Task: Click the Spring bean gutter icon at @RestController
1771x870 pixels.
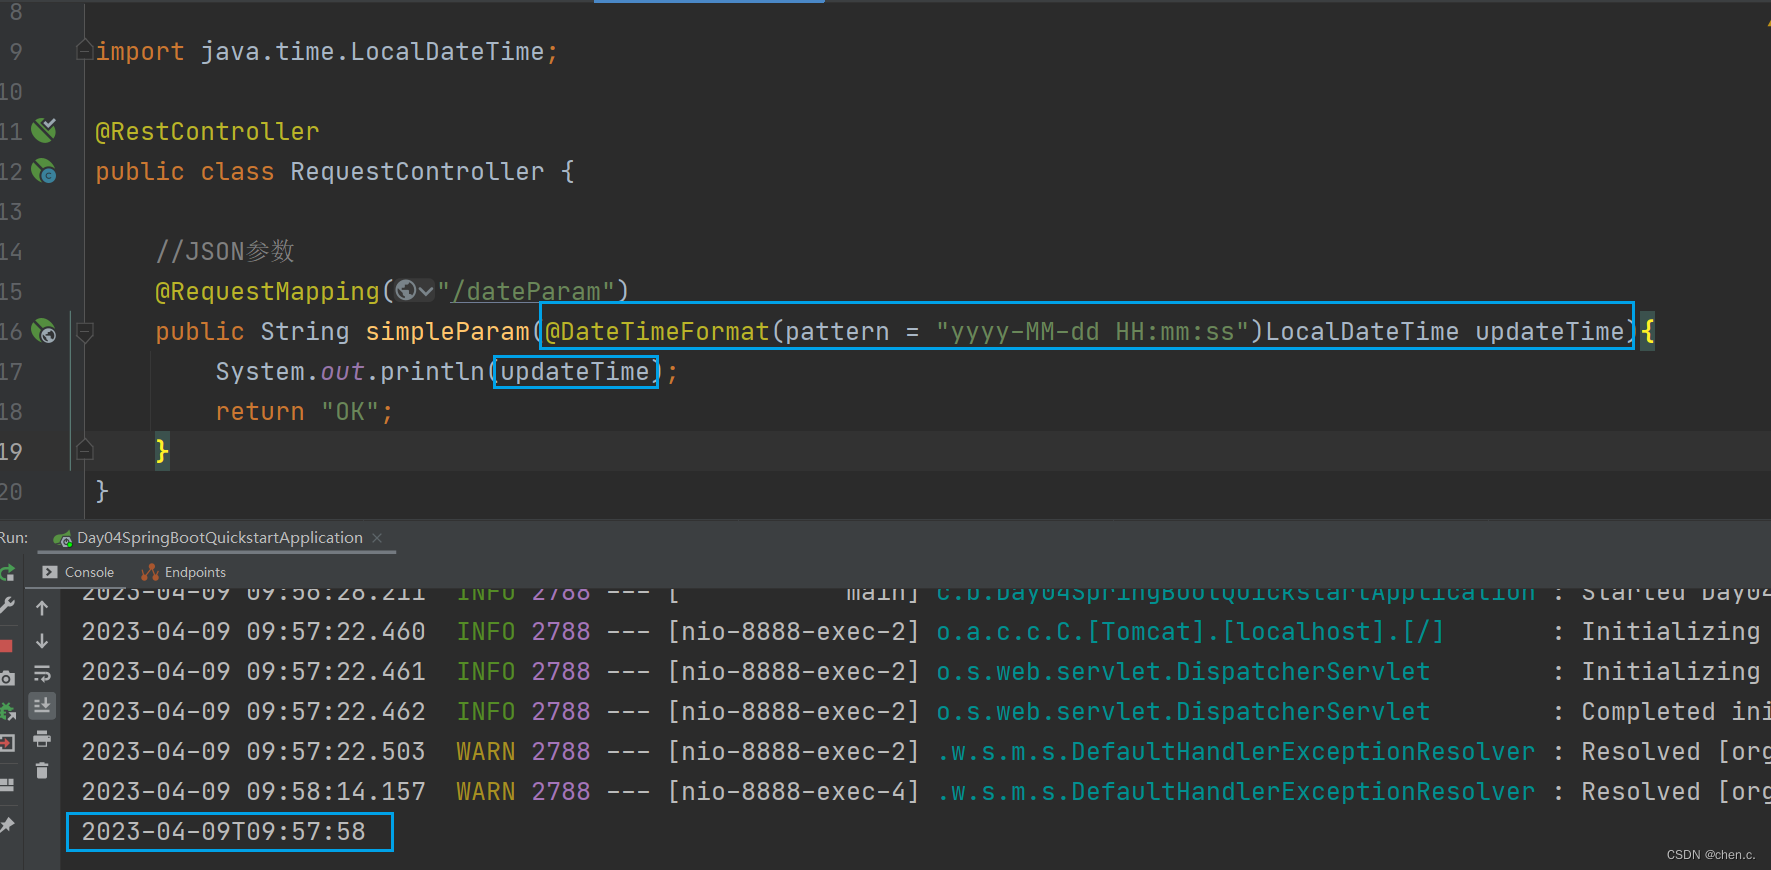Action: point(44,130)
